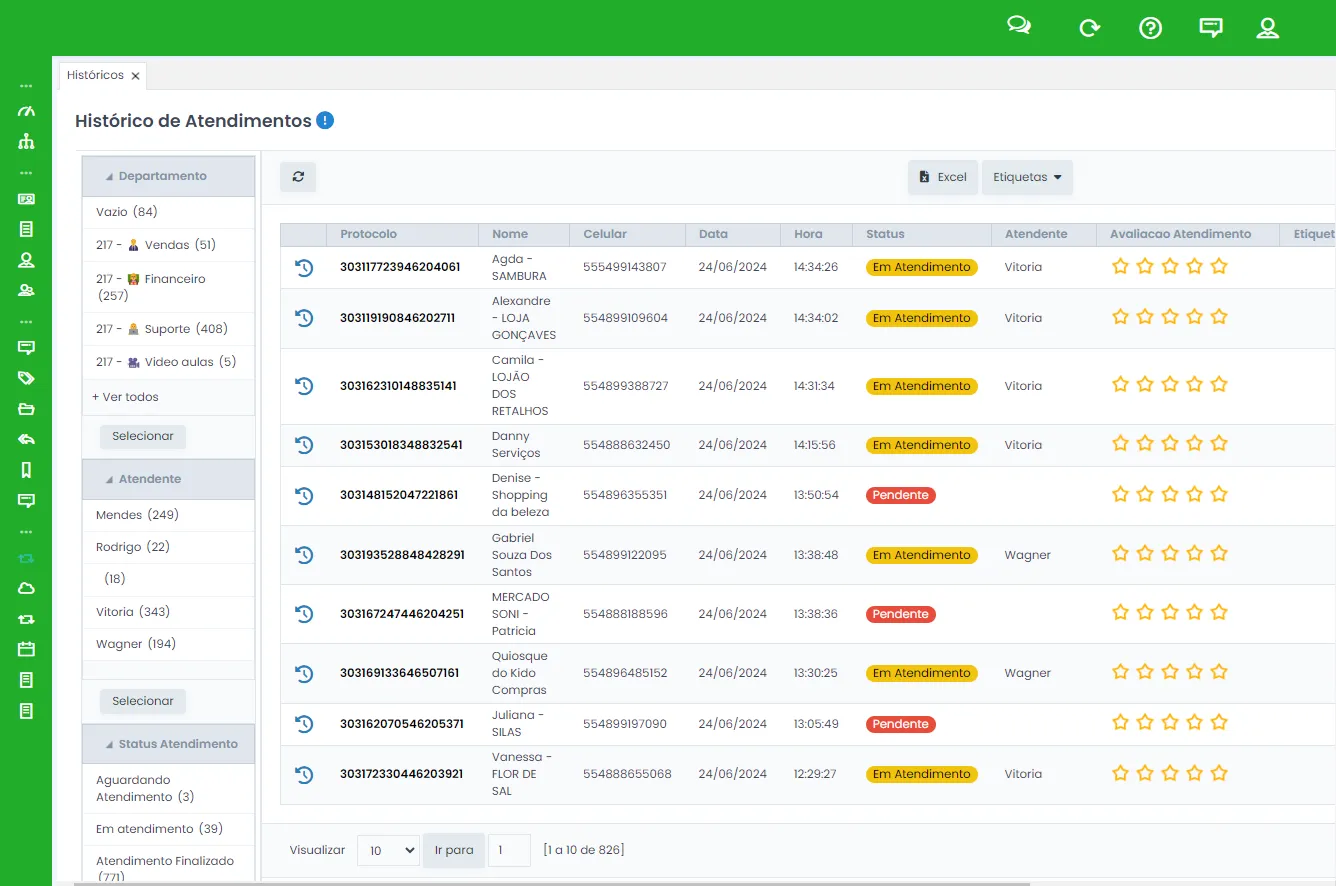Filter by status Em atendimento (39)
1336x886 pixels.
pos(159,829)
